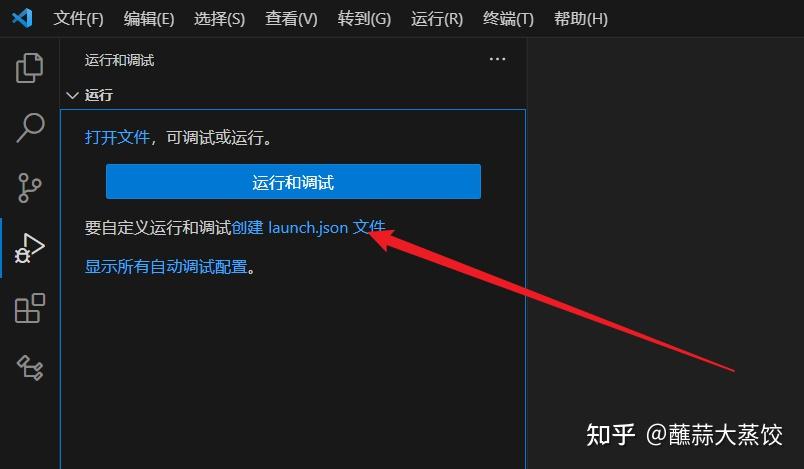Open the 运行(R) menu
The width and height of the screenshot is (804, 469).
437,19
